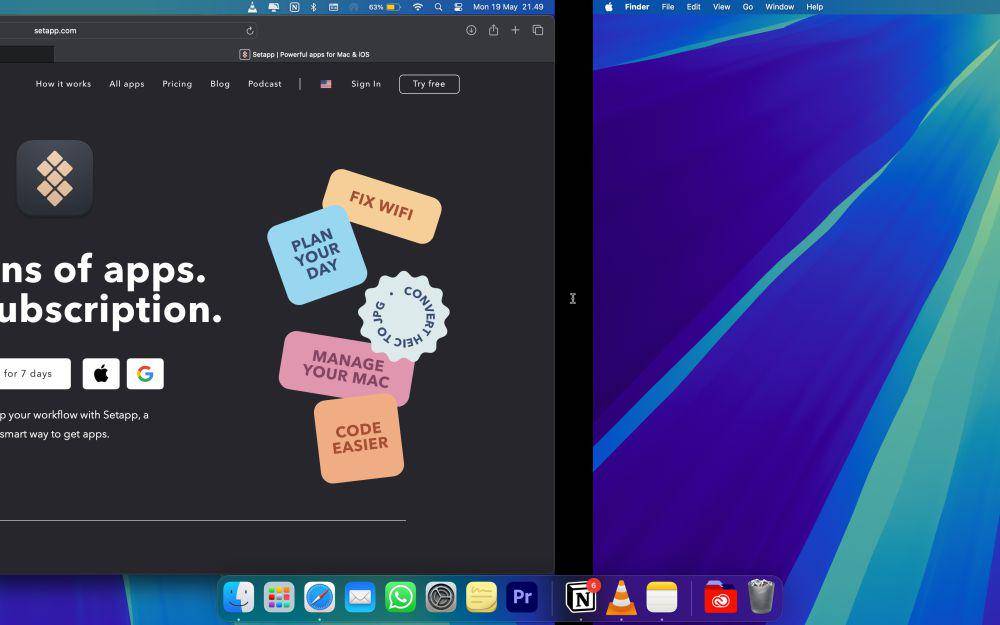Check the battery status at 63%

(x=385, y=7)
